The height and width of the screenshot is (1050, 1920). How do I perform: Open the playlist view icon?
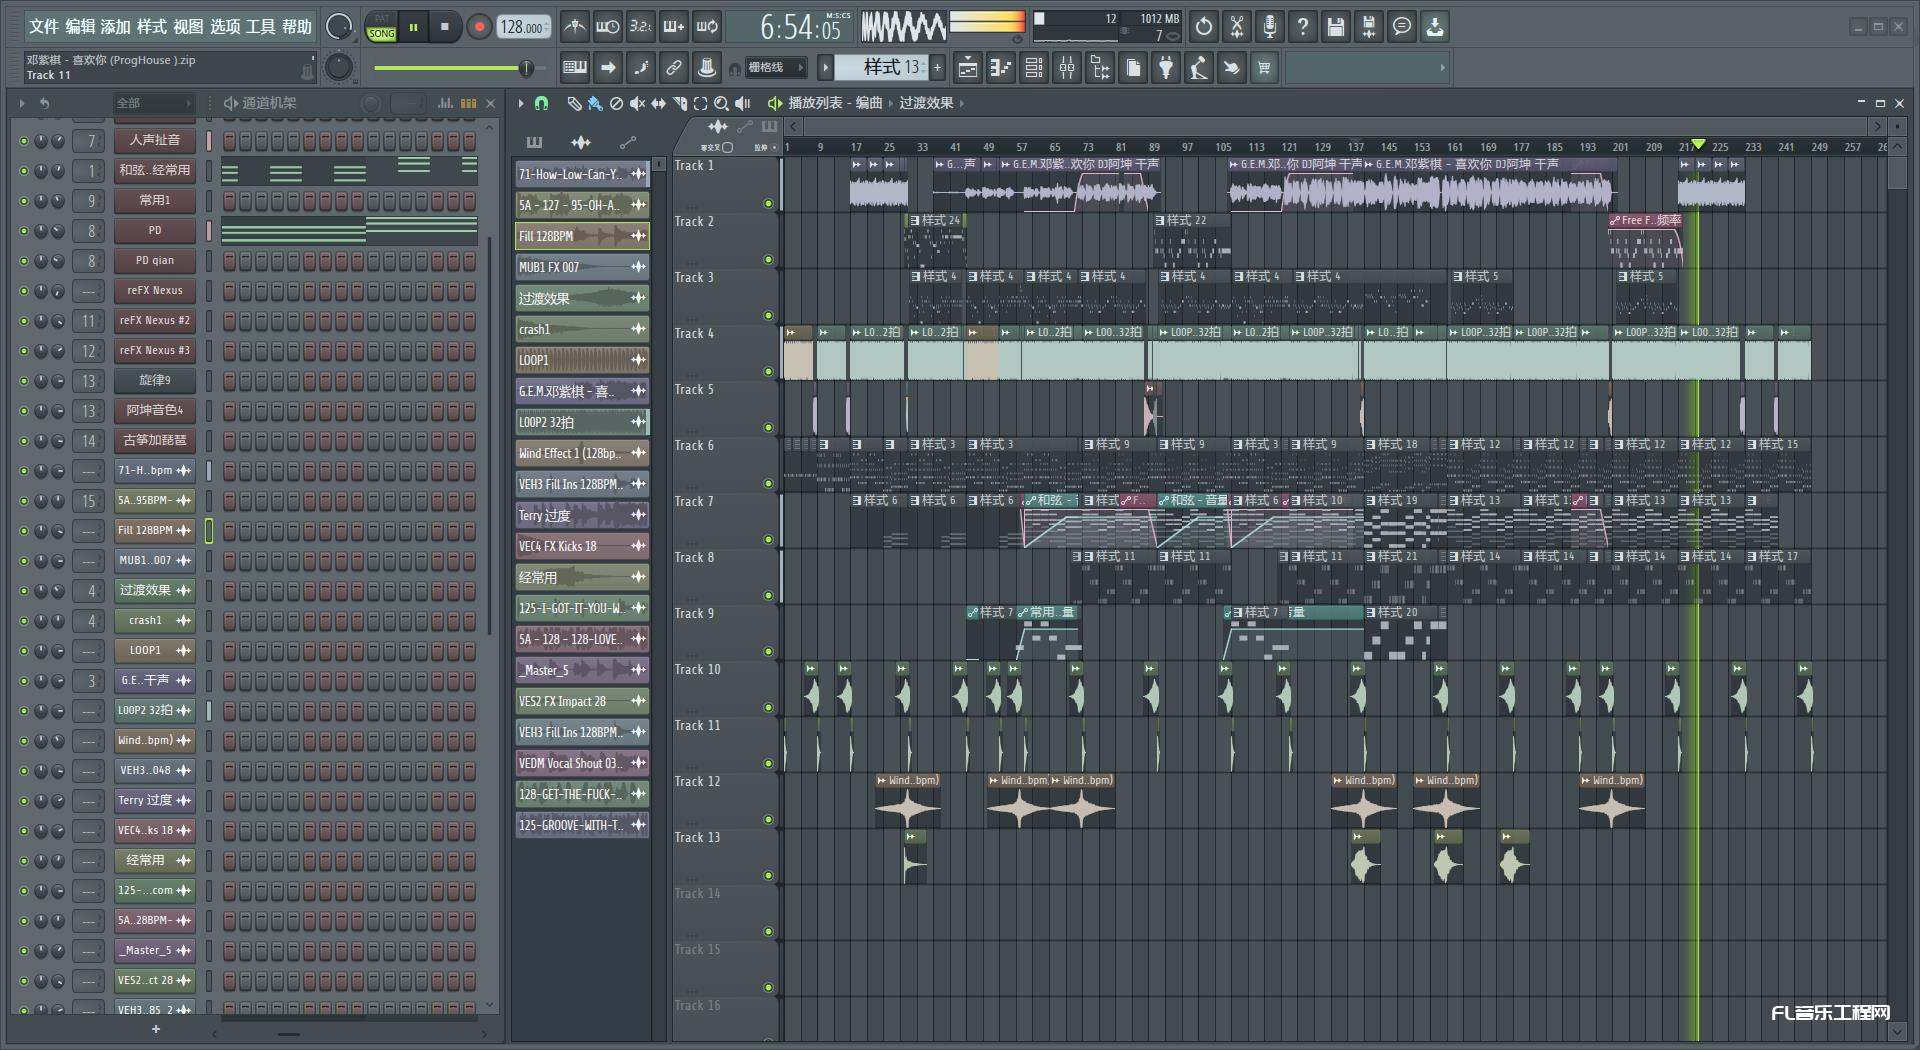click(968, 68)
